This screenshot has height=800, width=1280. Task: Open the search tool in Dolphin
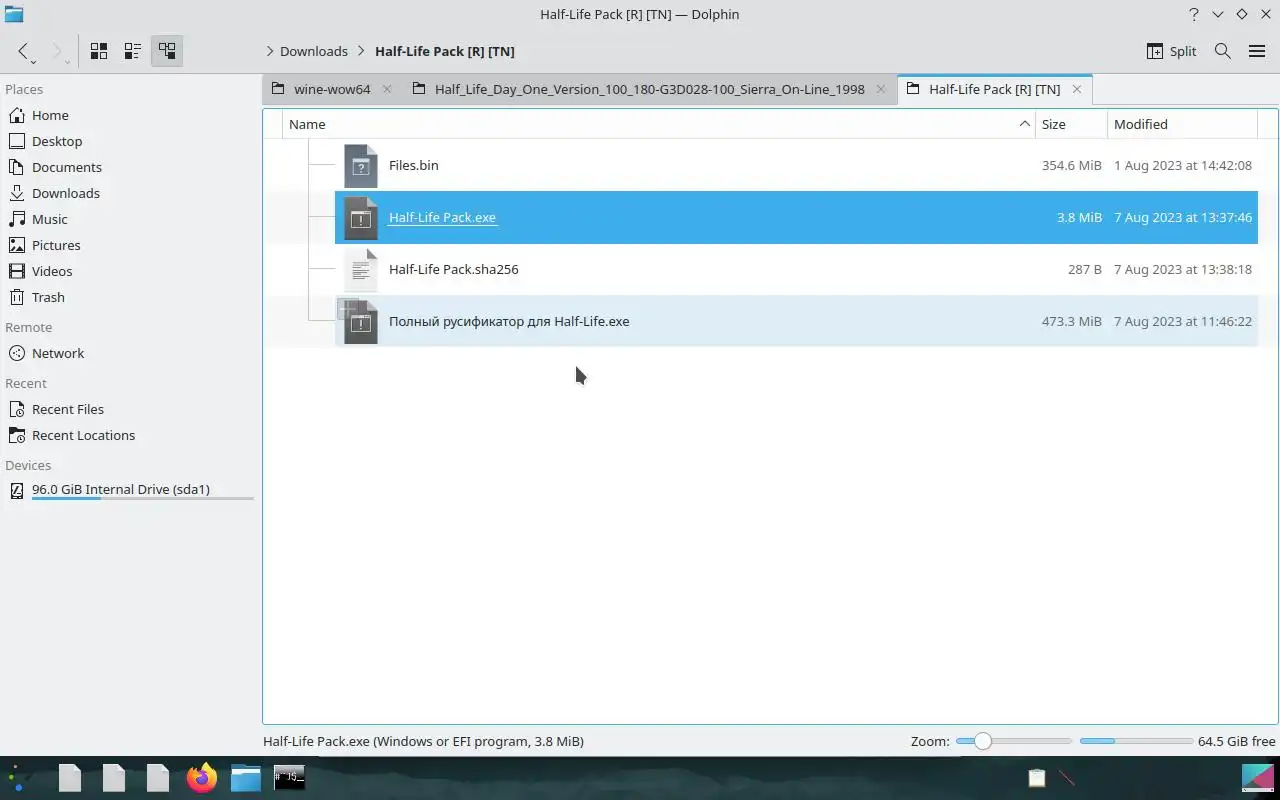click(x=1222, y=51)
